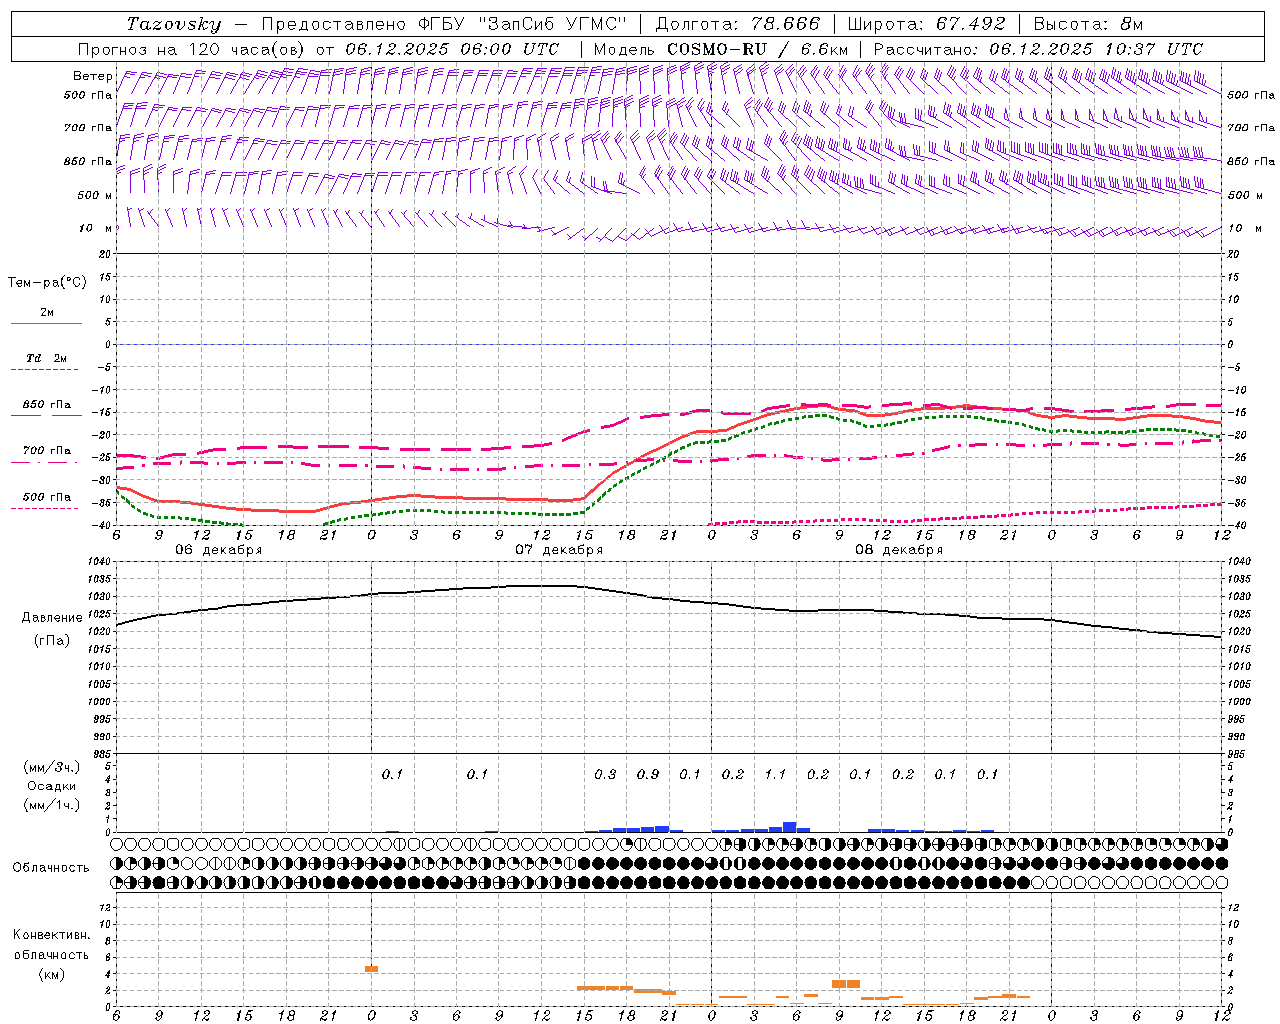This screenshot has width=1280, height=1024.
Task: Click the latitude value "Широта: 67.492"
Action: pos(926,24)
